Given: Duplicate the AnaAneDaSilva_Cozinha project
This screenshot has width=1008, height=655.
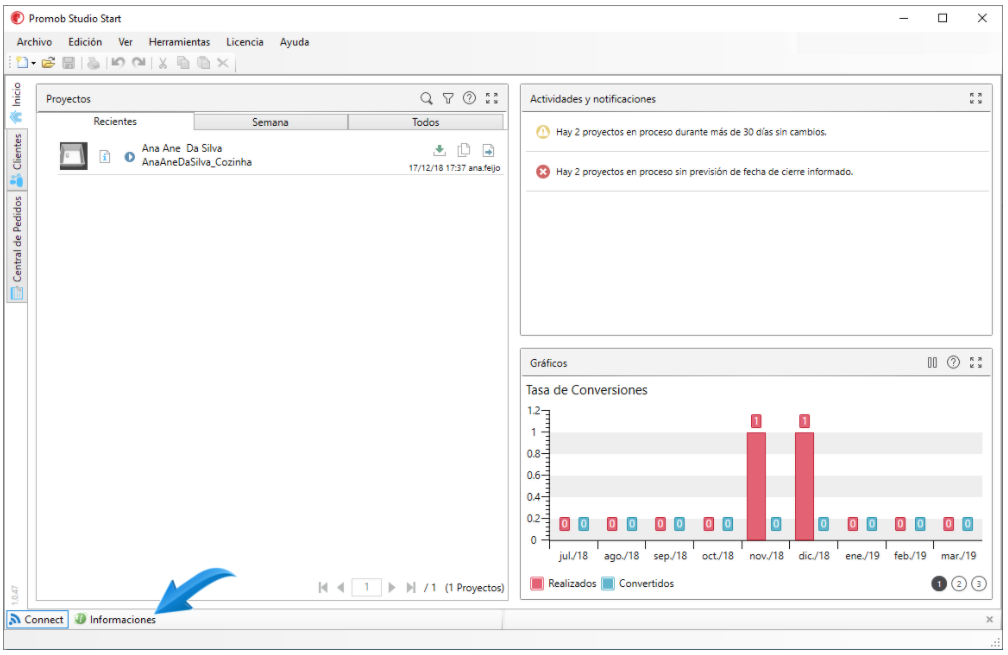Looking at the screenshot, I should (x=464, y=150).
